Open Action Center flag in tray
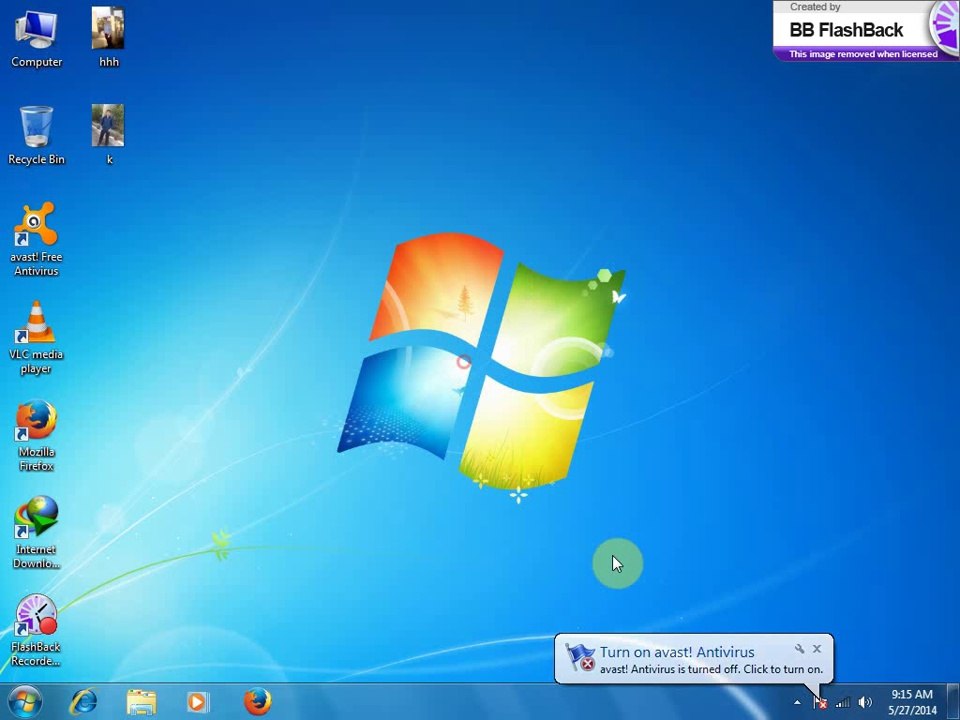 [x=820, y=702]
